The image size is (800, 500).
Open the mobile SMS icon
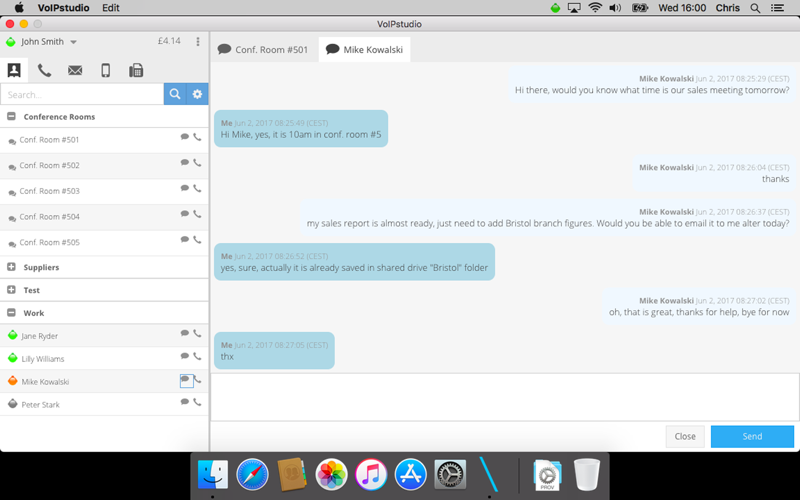click(x=106, y=70)
